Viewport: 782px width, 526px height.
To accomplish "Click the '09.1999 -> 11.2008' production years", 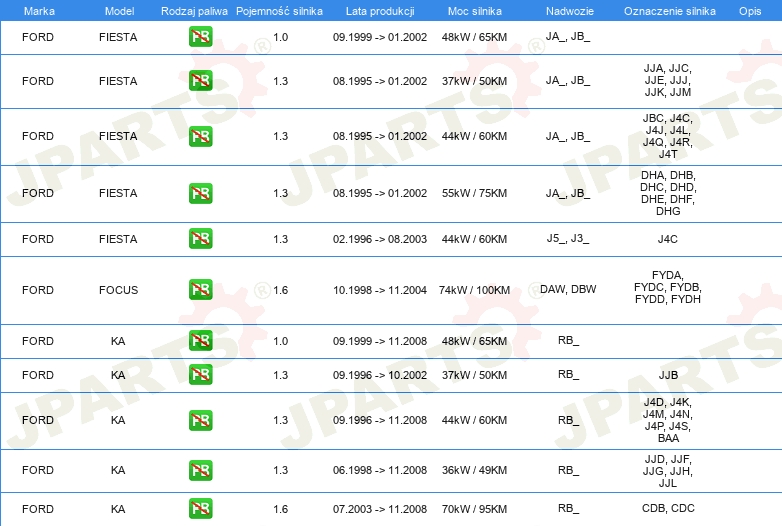I will (380, 341).
